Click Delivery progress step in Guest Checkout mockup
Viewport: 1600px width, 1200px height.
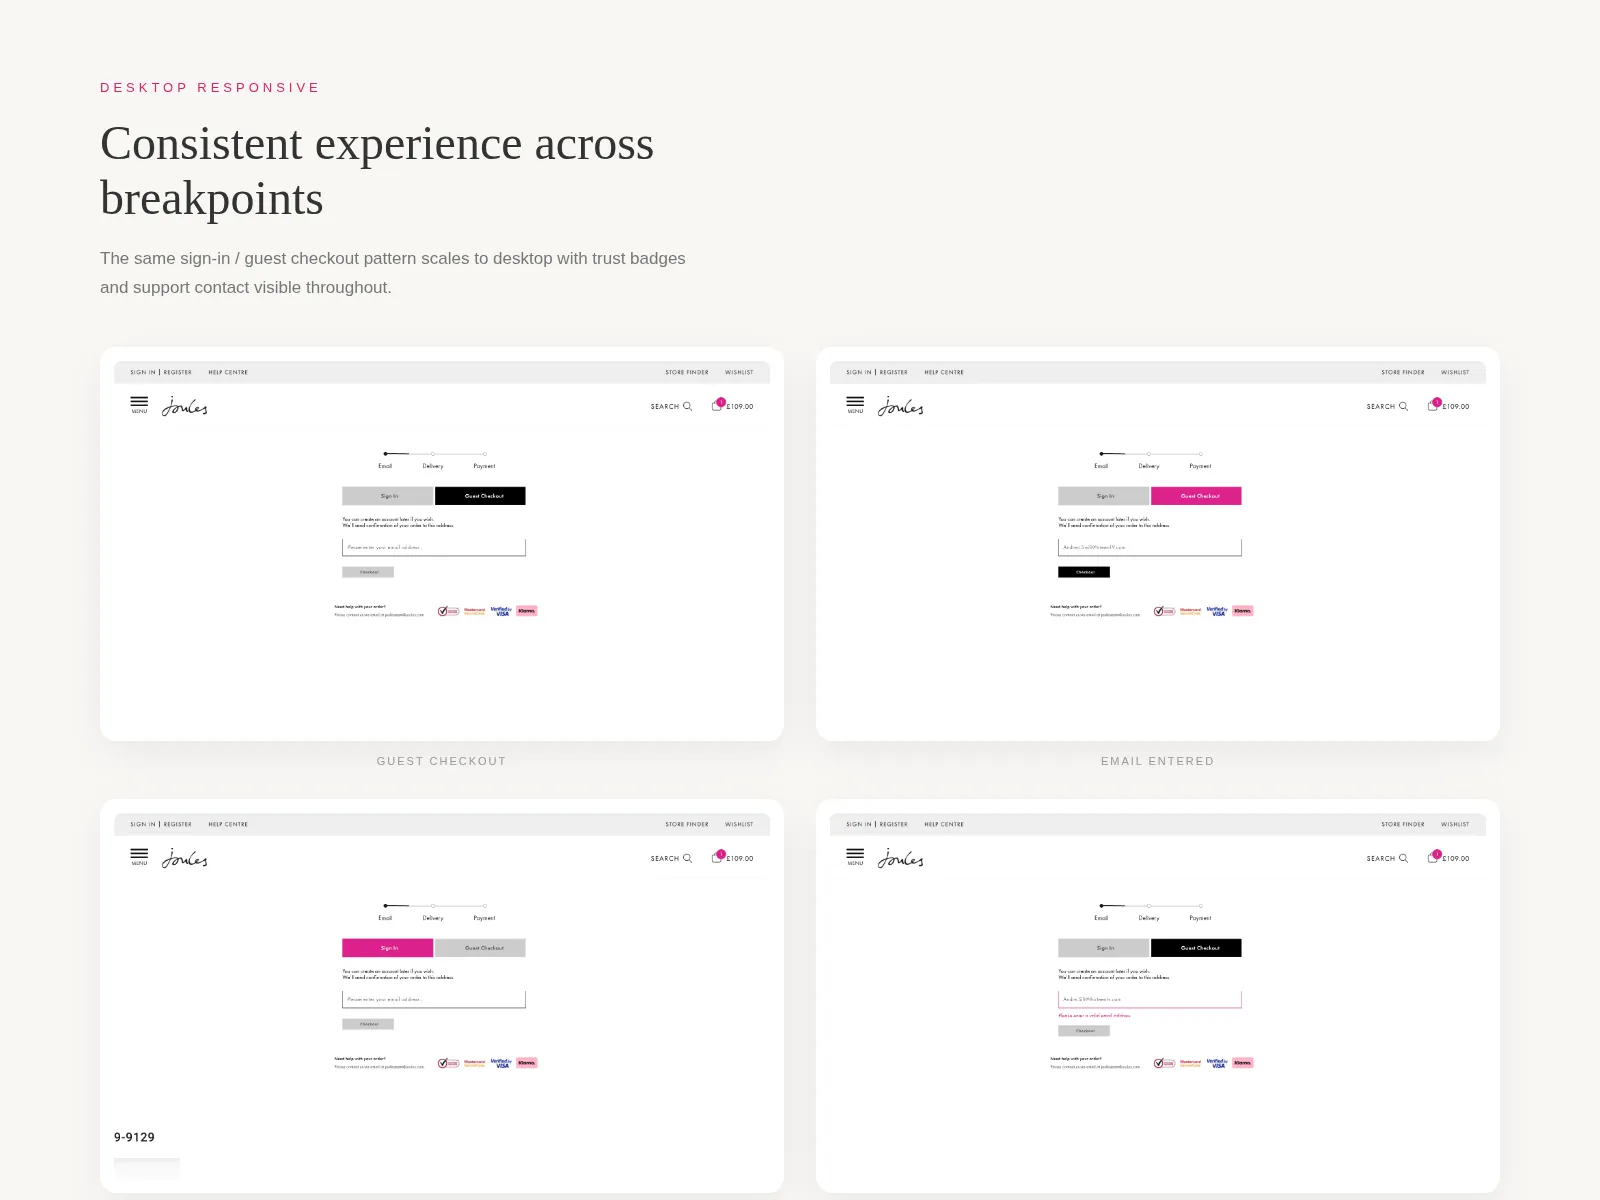coord(433,460)
